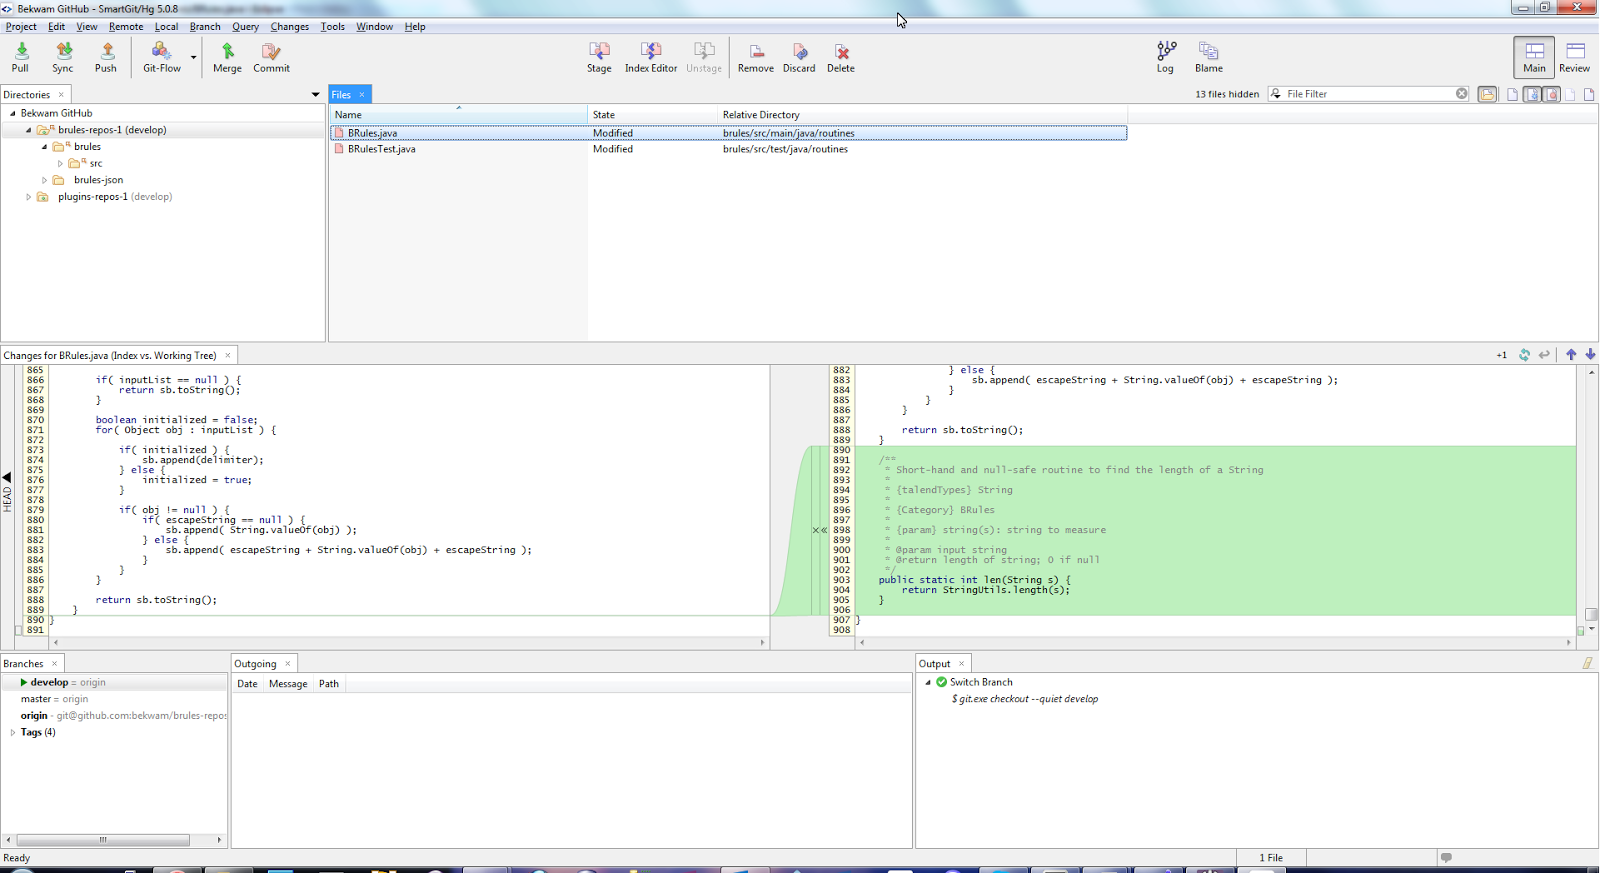Toggle the last page file filter button
The width and height of the screenshot is (1600, 873).
click(x=1589, y=94)
